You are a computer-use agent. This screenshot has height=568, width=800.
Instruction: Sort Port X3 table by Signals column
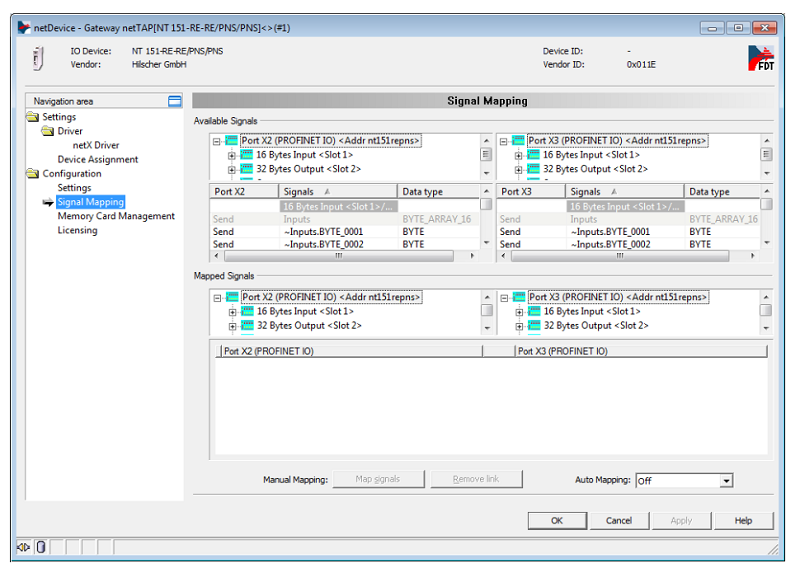click(624, 192)
